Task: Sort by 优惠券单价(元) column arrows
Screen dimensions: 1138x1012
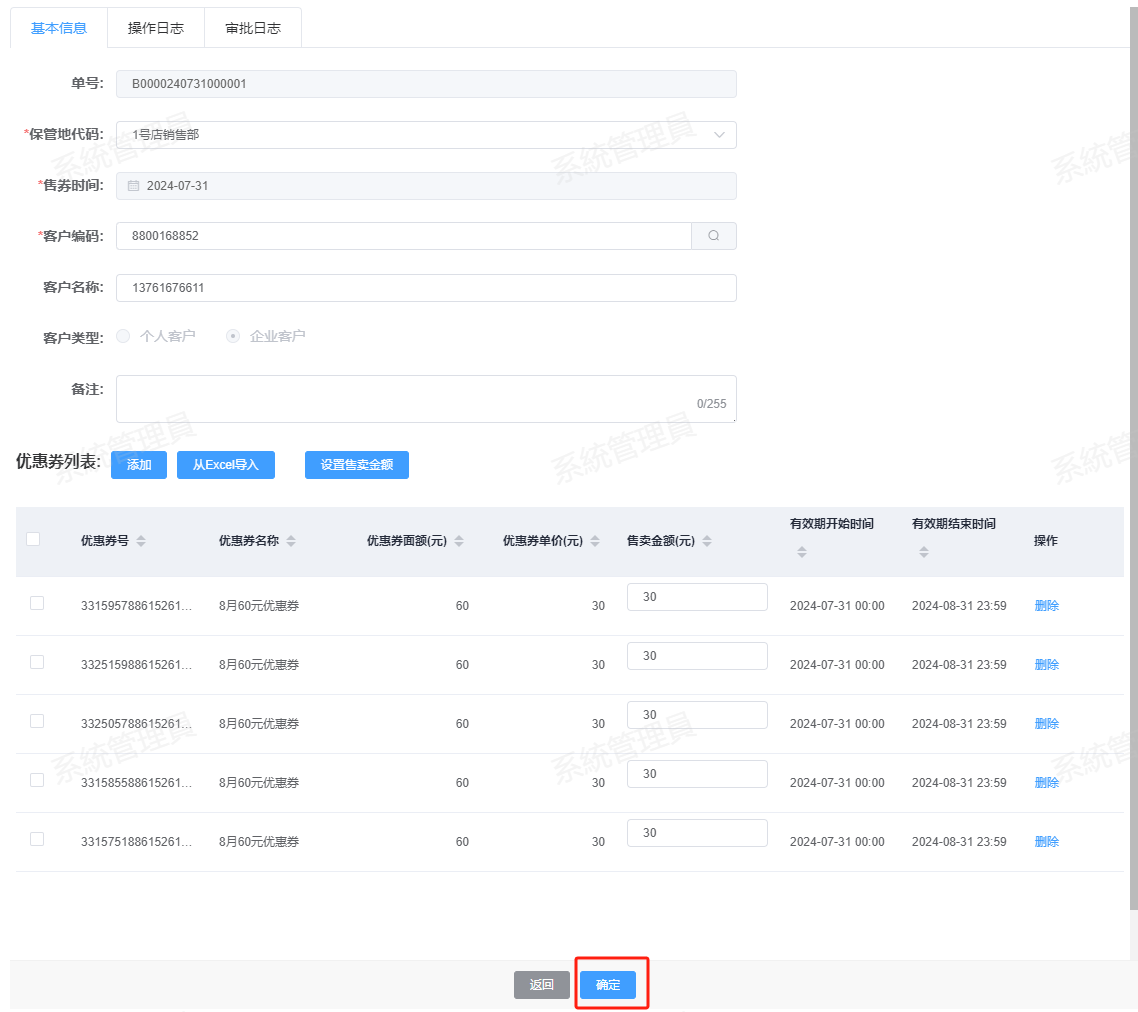Action: click(x=595, y=541)
